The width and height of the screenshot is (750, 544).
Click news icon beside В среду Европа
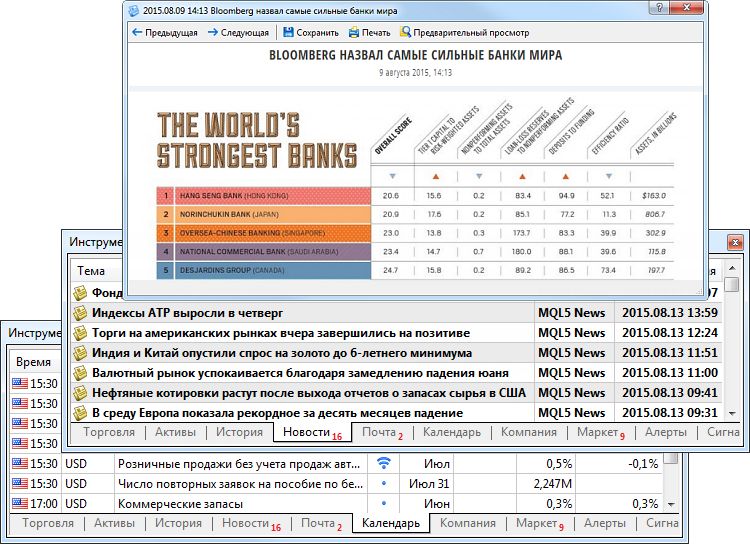coord(80,412)
